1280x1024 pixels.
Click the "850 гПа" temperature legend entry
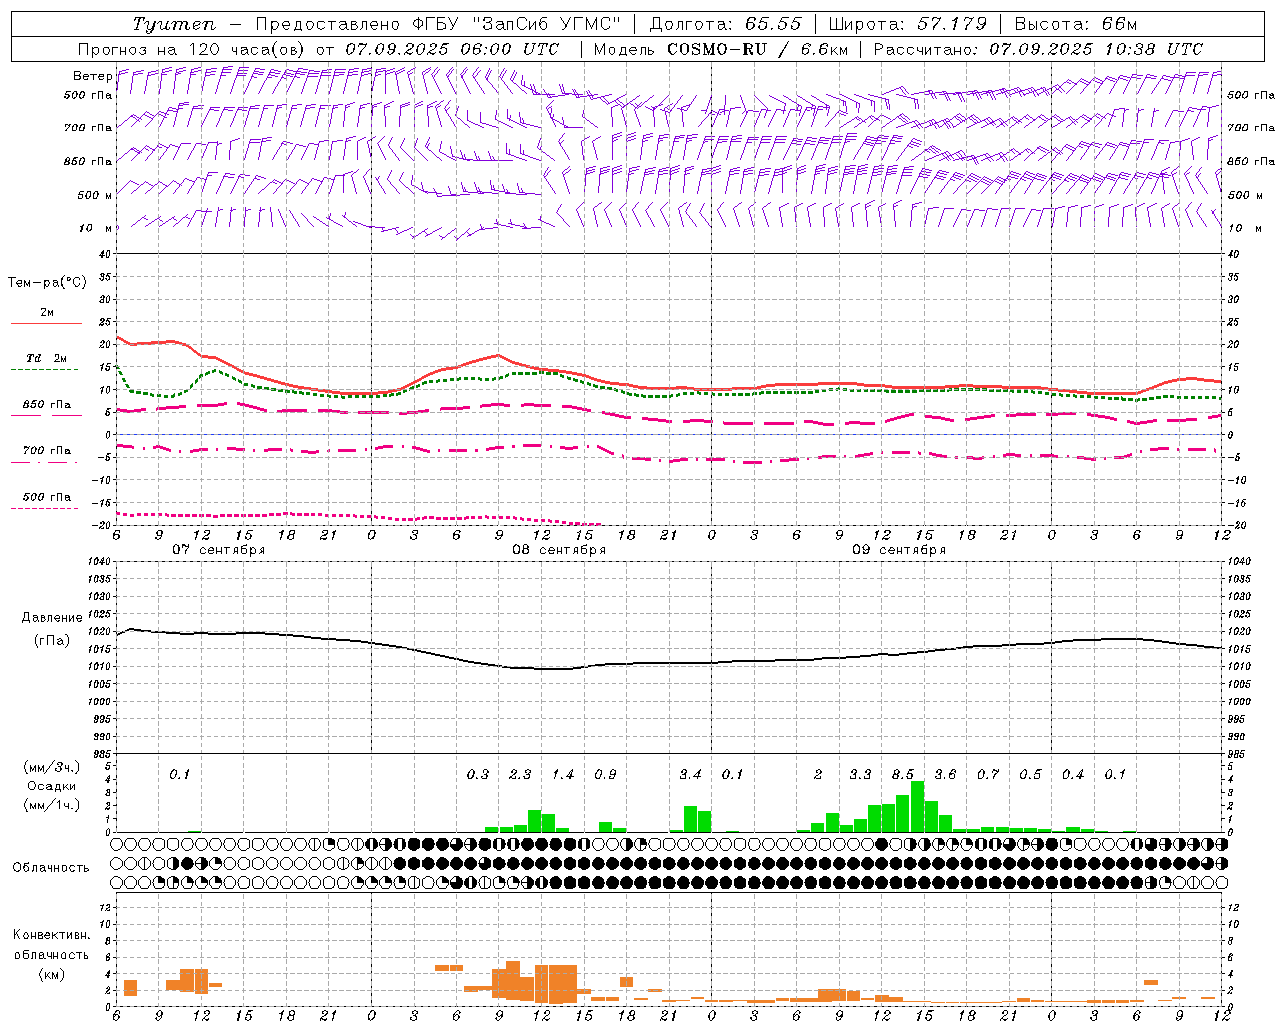pos(46,405)
